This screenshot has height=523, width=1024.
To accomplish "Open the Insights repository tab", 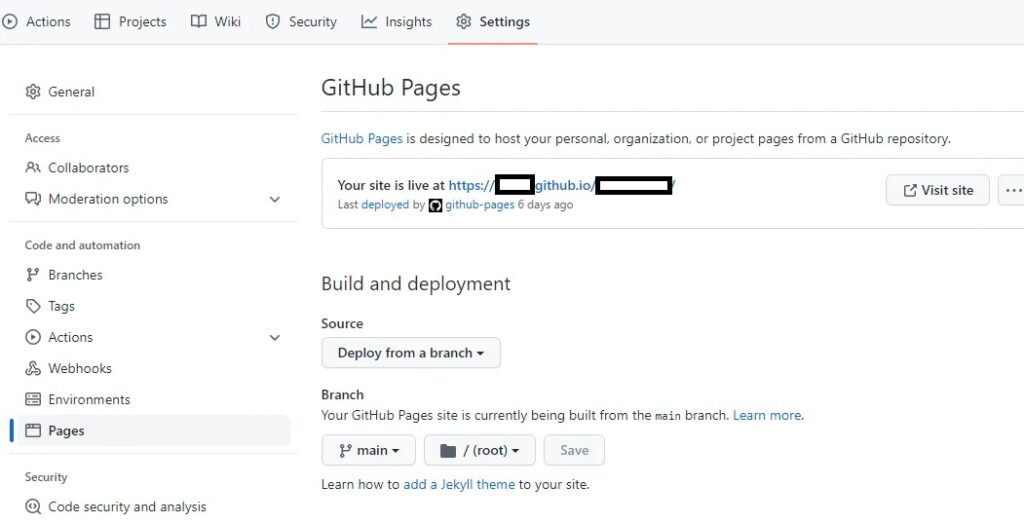I will (396, 22).
